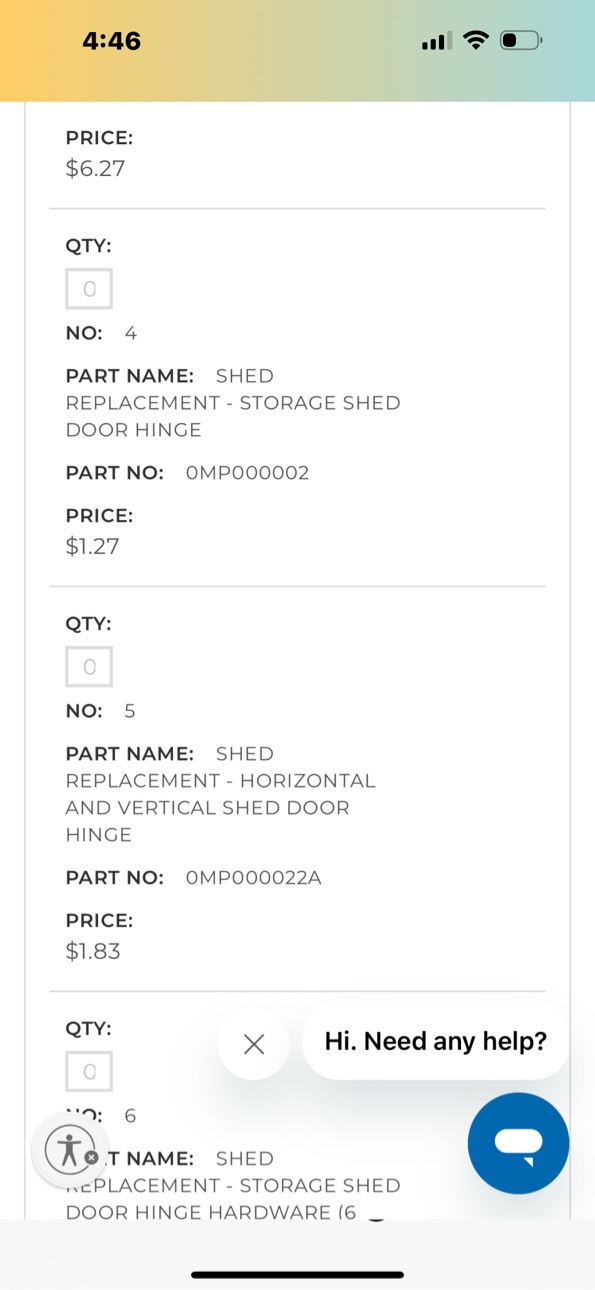Open the accessibility options icon
Viewport: 595px width, 1290px height.
click(69, 1149)
